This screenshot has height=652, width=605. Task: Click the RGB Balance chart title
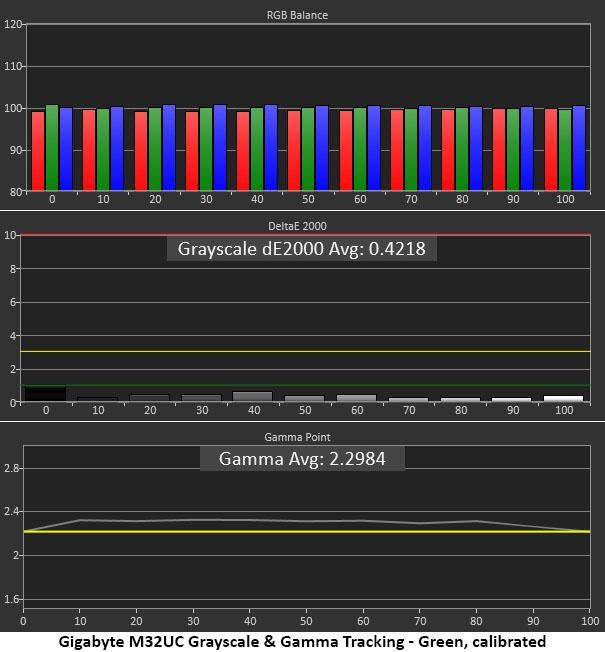pos(297,15)
